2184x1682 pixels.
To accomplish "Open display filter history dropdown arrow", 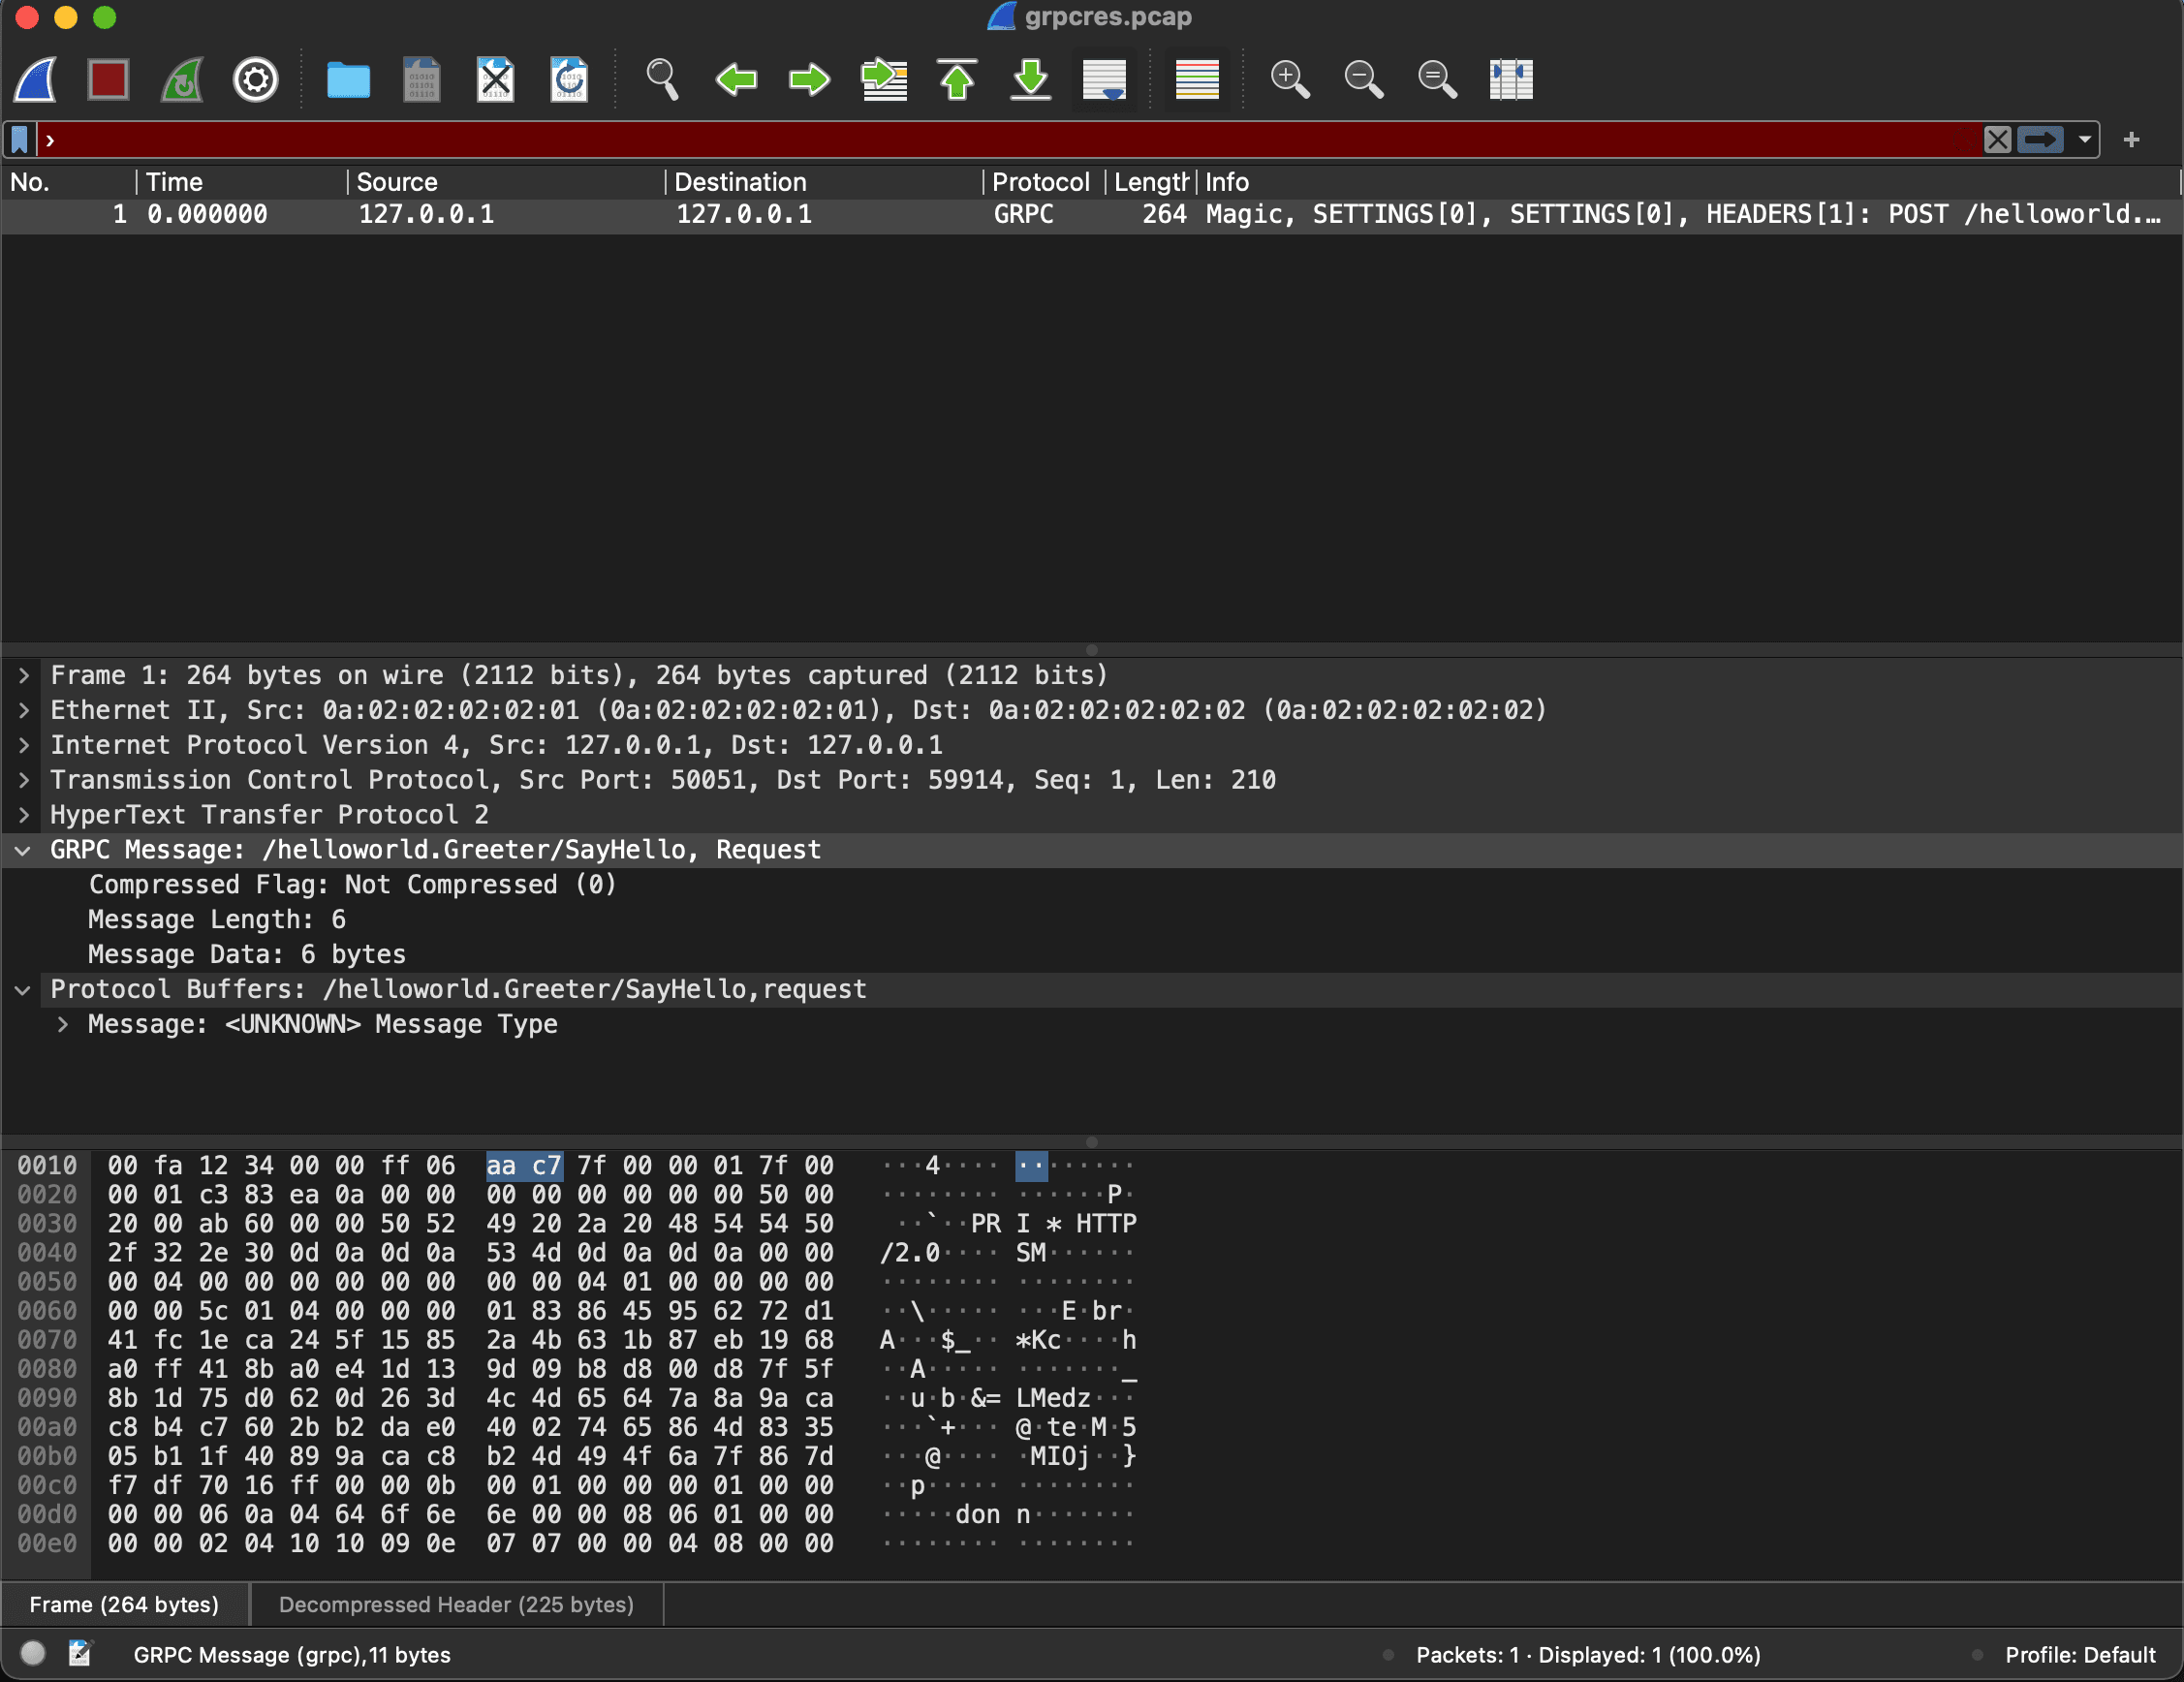I will pyautogui.click(x=2084, y=139).
